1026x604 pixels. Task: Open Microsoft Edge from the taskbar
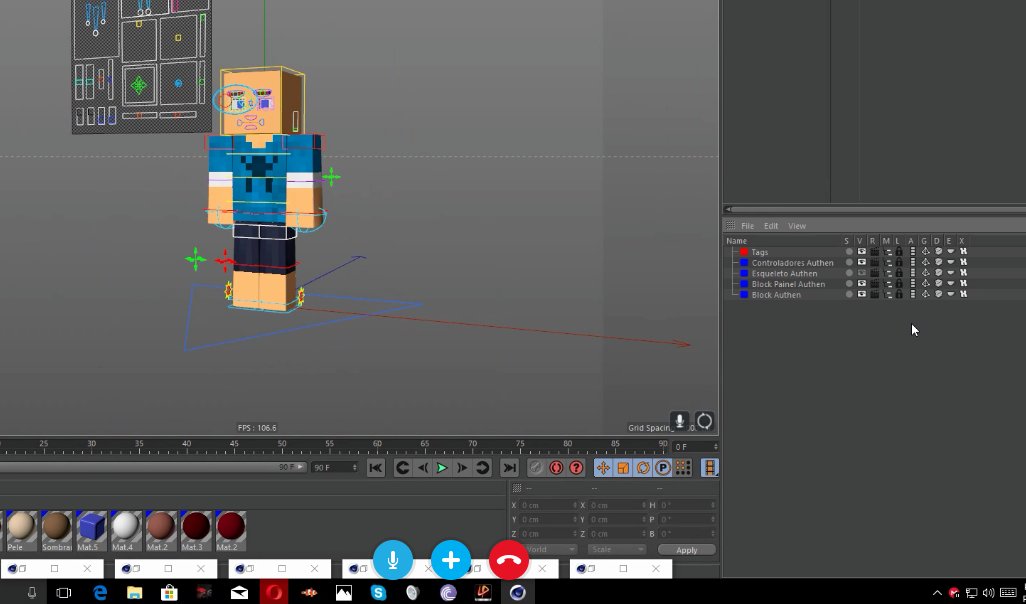pyautogui.click(x=99, y=592)
